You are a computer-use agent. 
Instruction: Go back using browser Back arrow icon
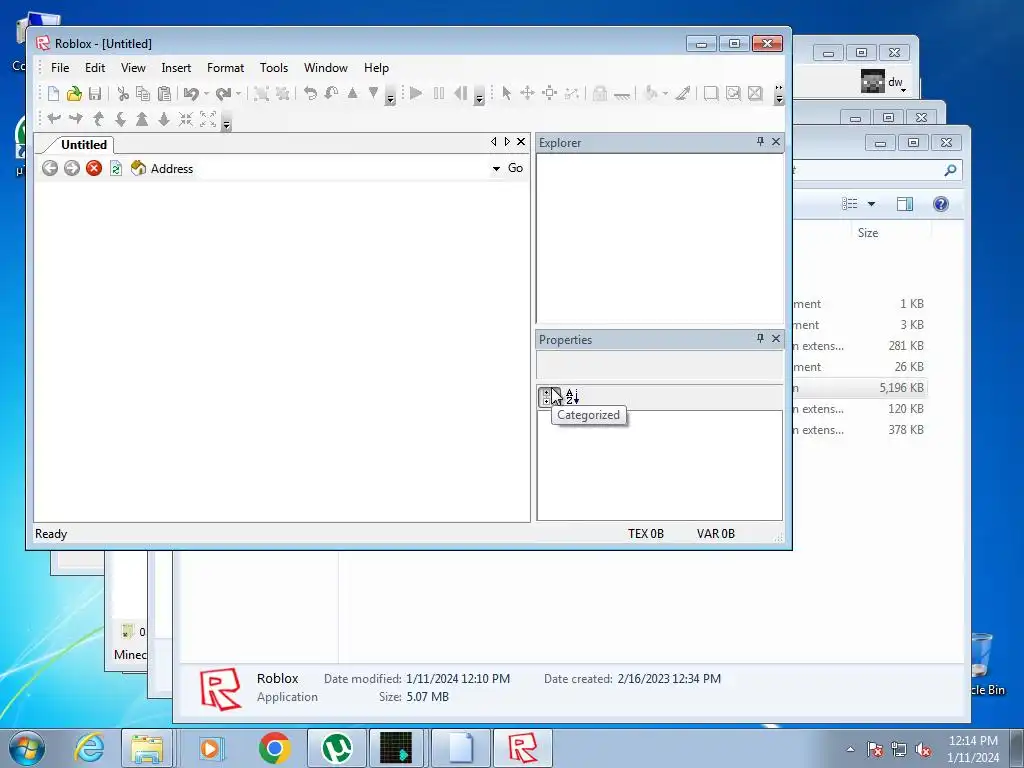point(50,168)
